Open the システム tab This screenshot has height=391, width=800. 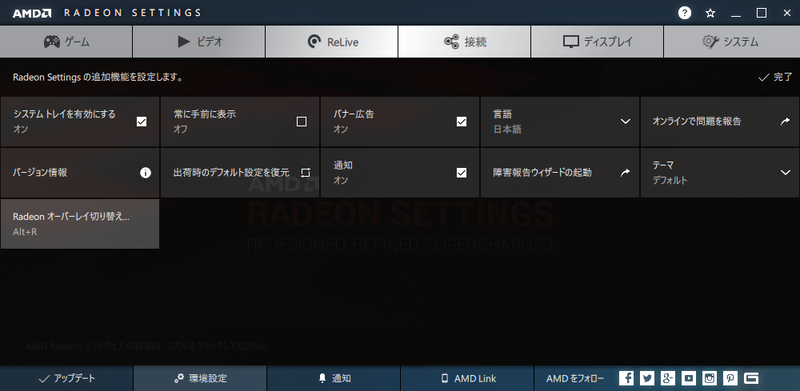coord(732,41)
